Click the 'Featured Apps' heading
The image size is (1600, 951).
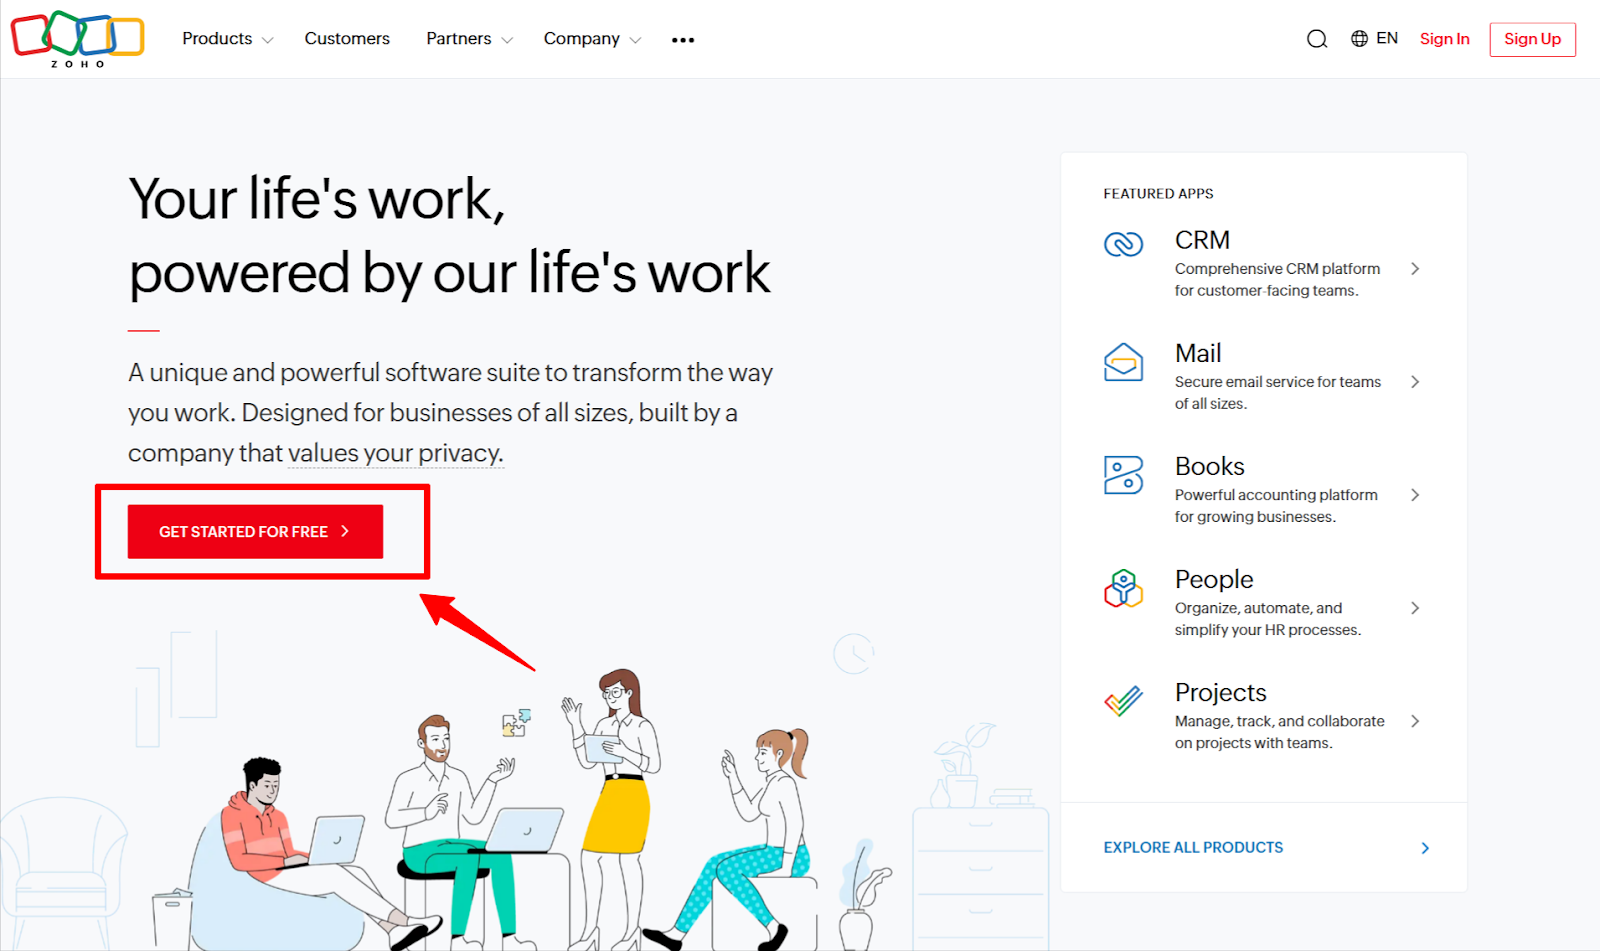(1158, 194)
